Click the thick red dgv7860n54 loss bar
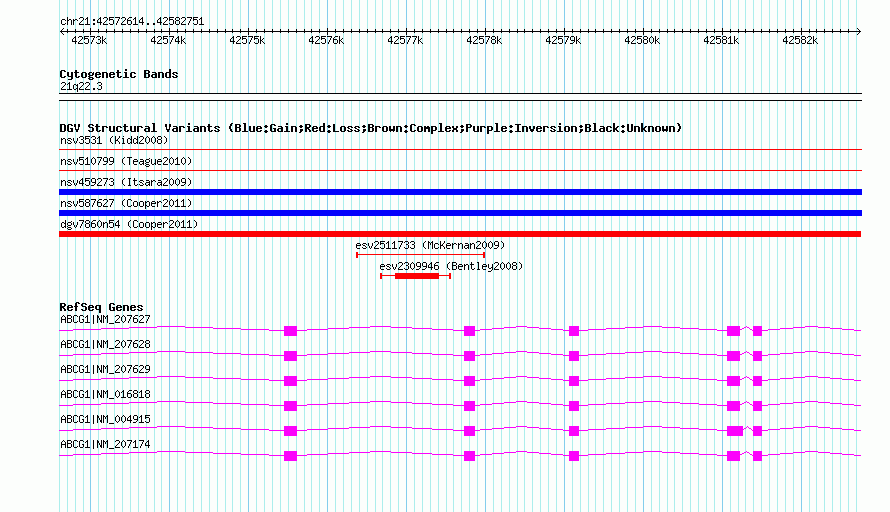The height and width of the screenshot is (512, 890). tap(460, 234)
